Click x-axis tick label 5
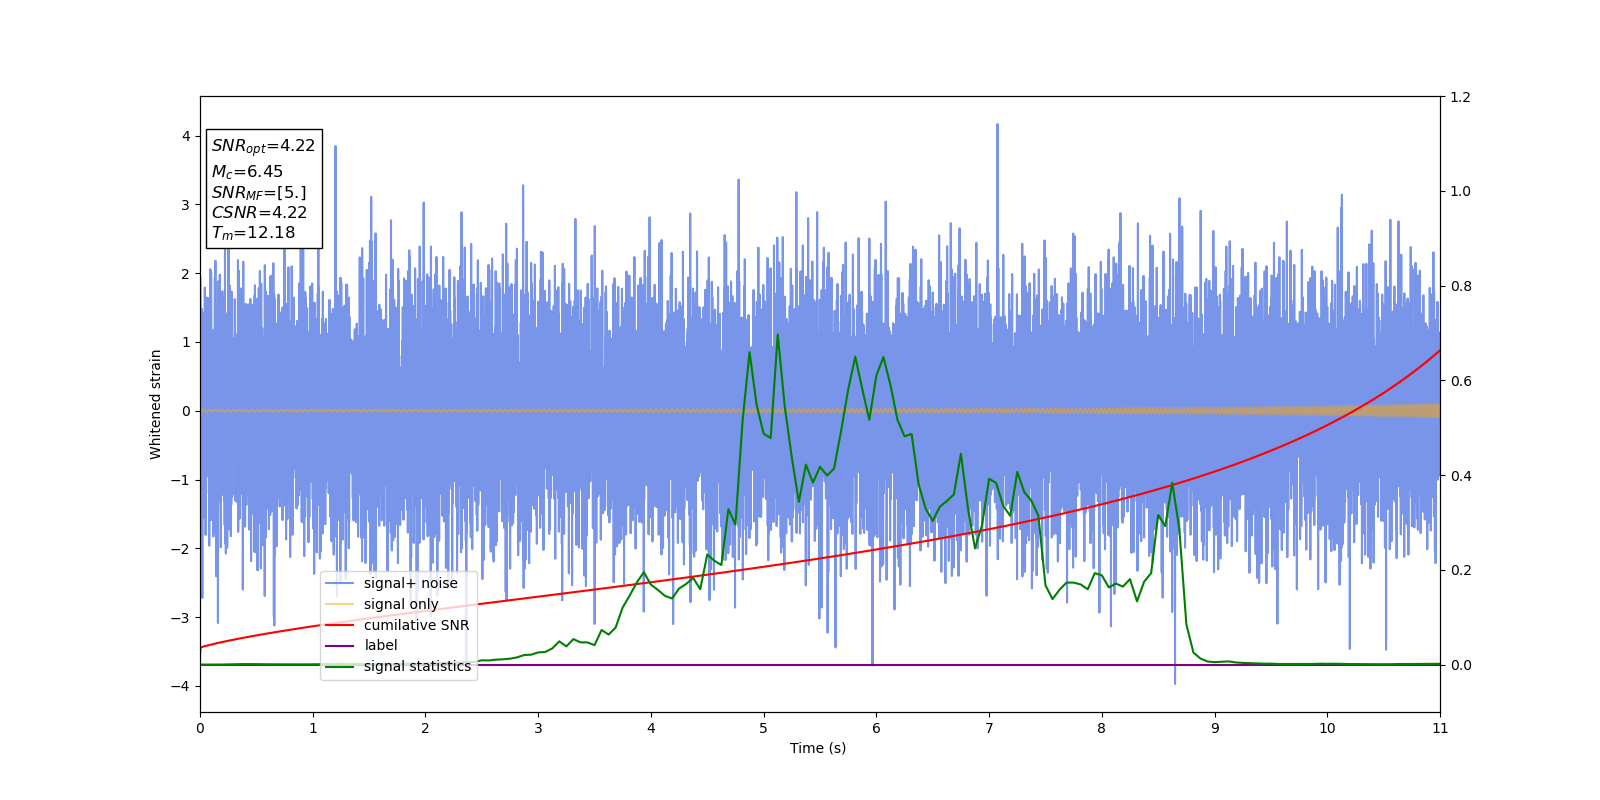Image resolution: width=1600 pixels, height=800 pixels. pos(763,728)
